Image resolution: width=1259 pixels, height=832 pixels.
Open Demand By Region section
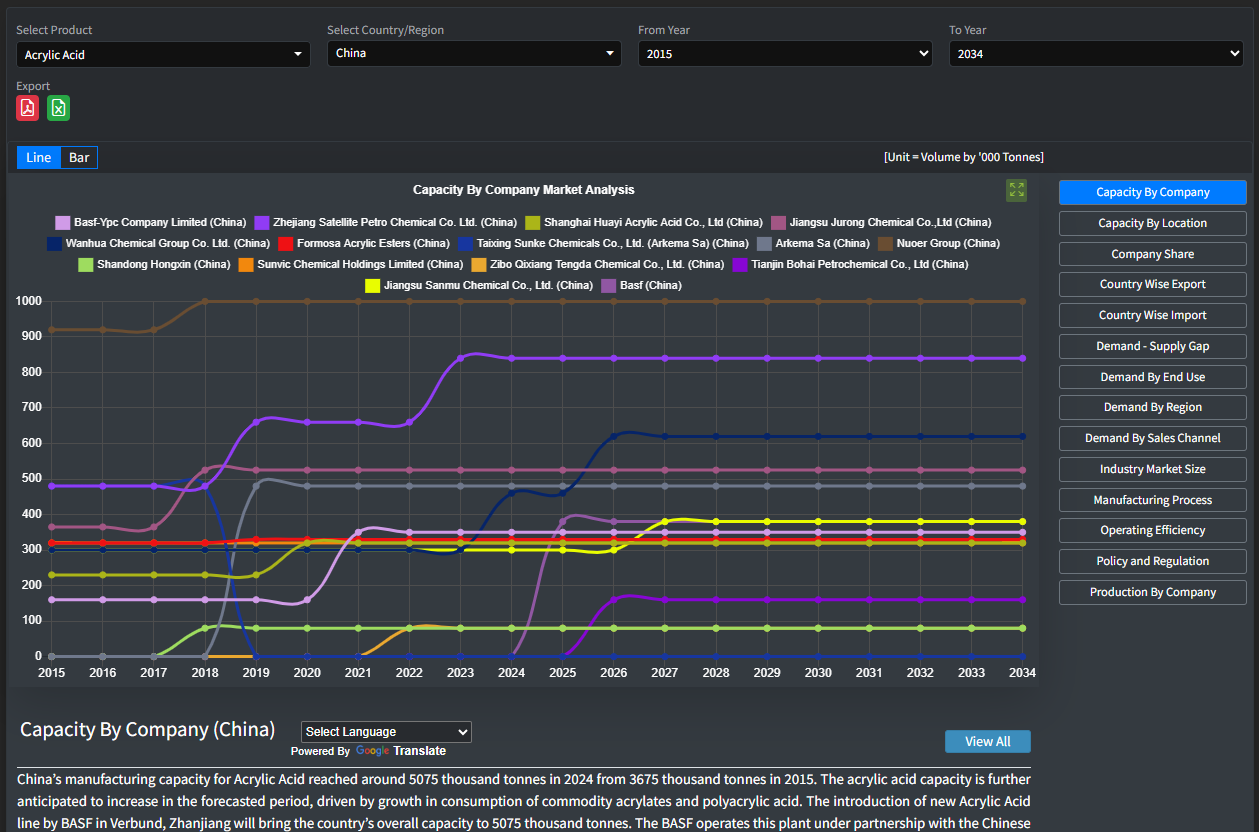point(1153,407)
